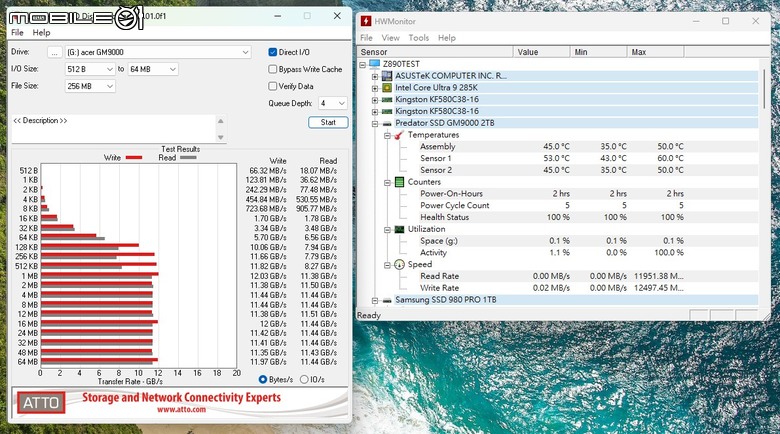Open the Drive dropdown showing acer GM9000
This screenshot has height=434, width=780.
[x=158, y=52]
